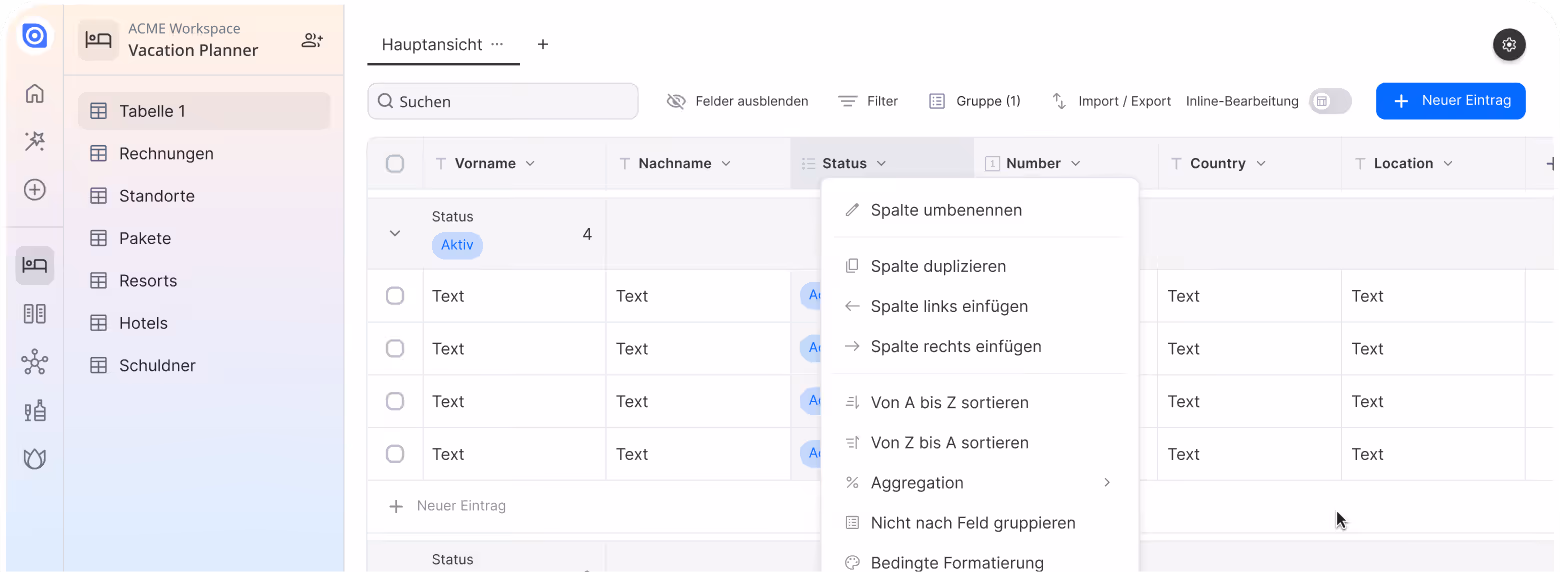This screenshot has height=572, width=1560.
Task: Click the right arrow icon for Spalte rechts einfügen
Action: (x=852, y=346)
